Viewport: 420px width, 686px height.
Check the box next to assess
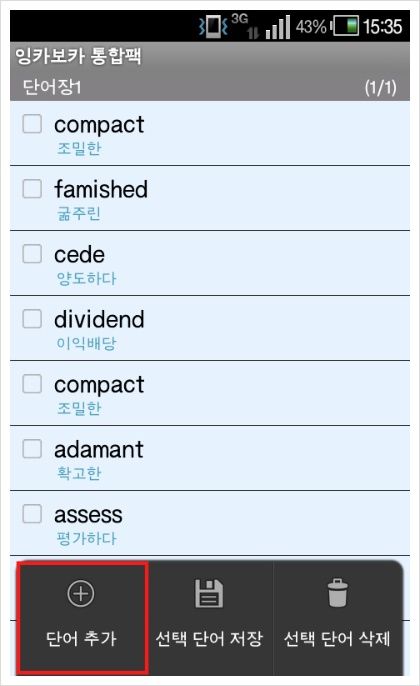pos(32,514)
